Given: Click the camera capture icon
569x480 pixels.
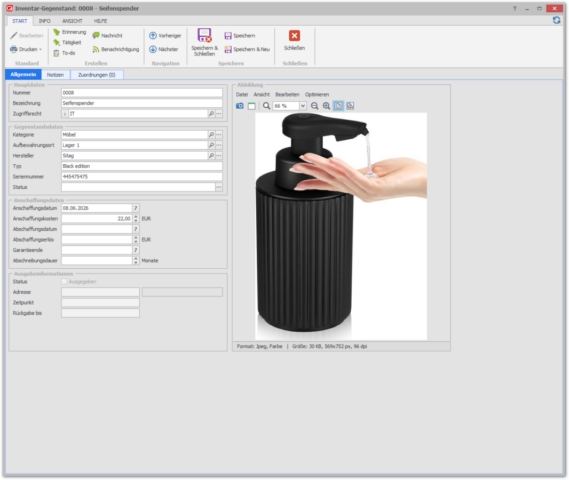Looking at the screenshot, I should (x=240, y=106).
